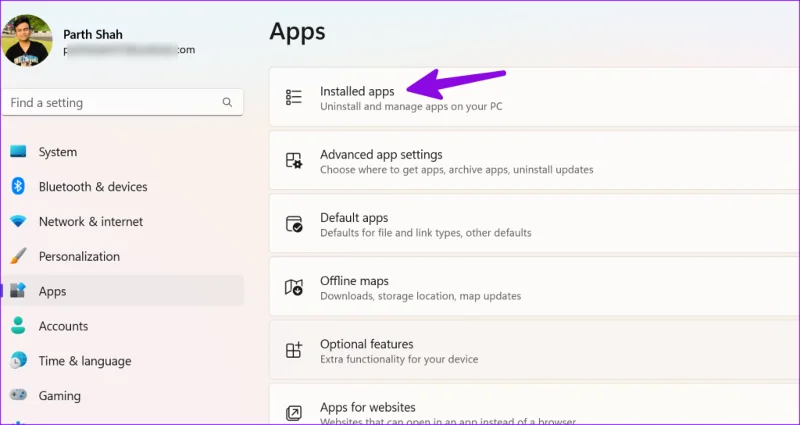Click the Accounts person icon

[x=18, y=326]
